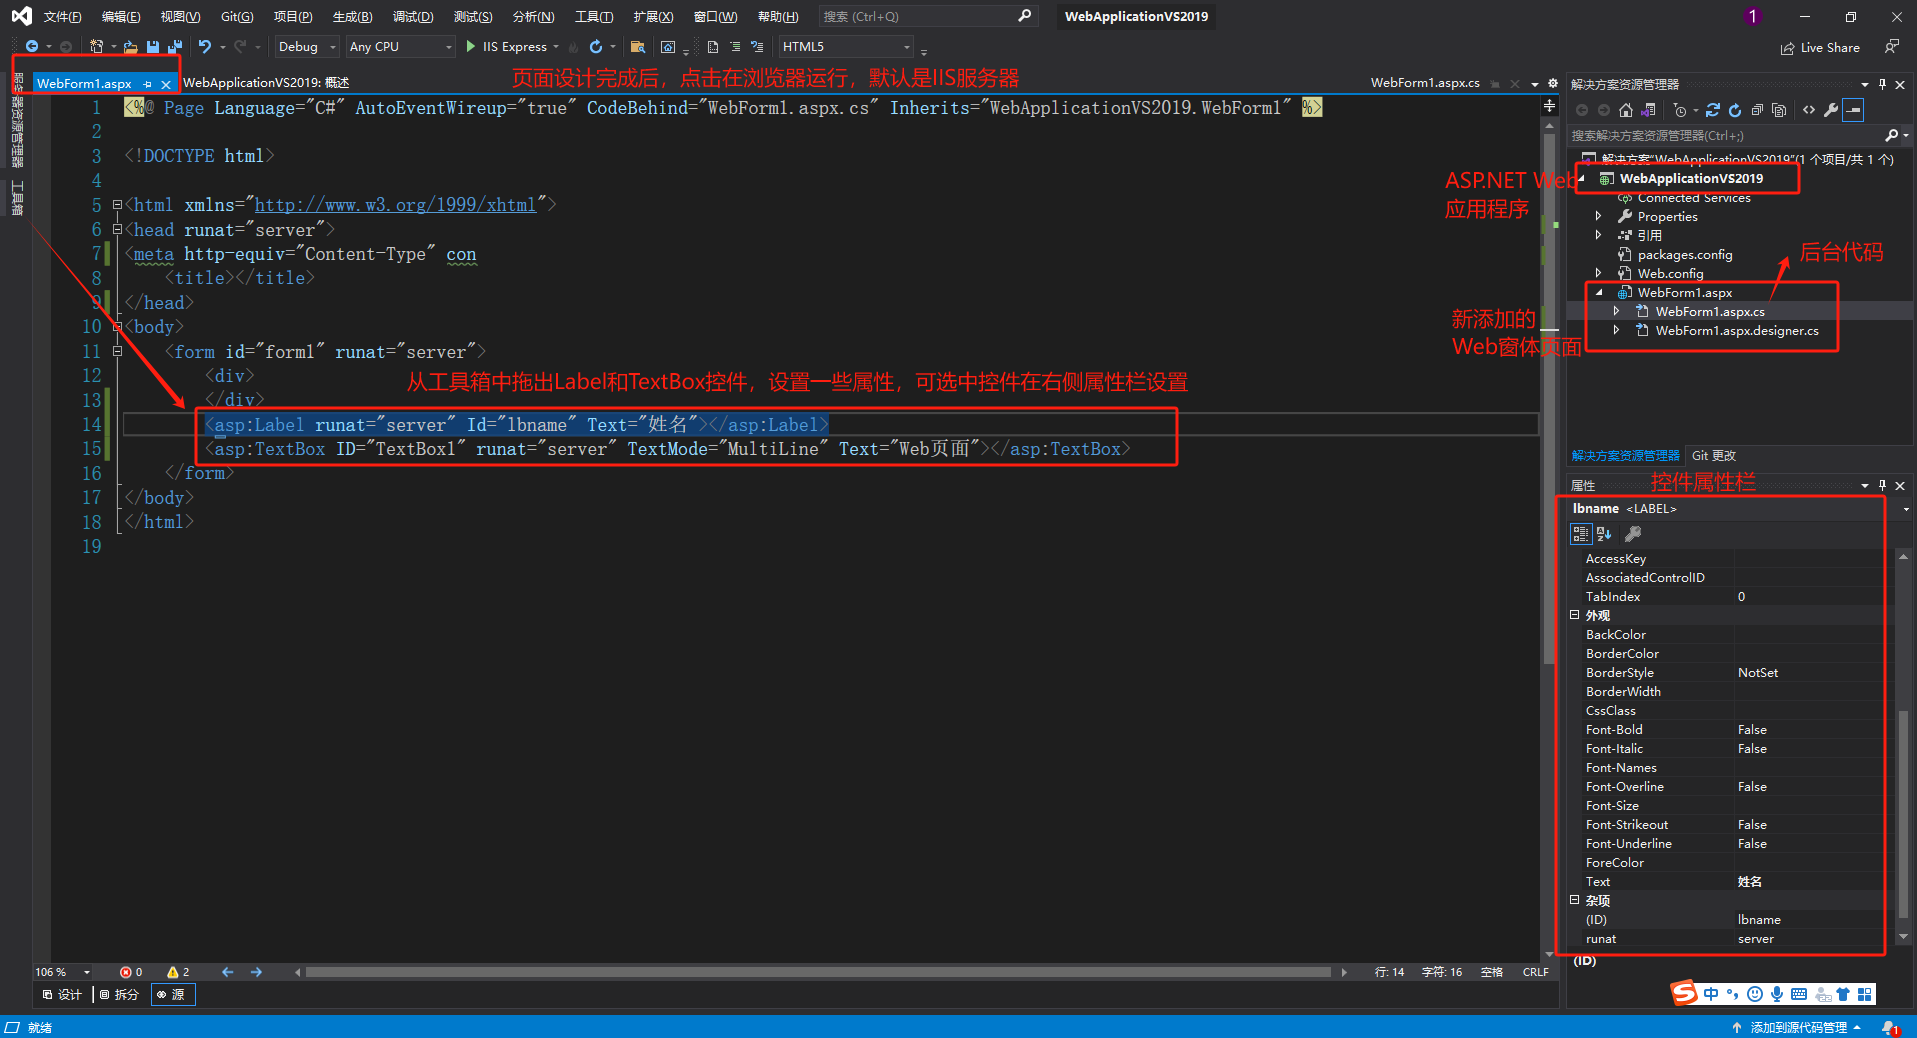Open the lbname object selector dropdown
1917x1038 pixels.
pos(1906,509)
